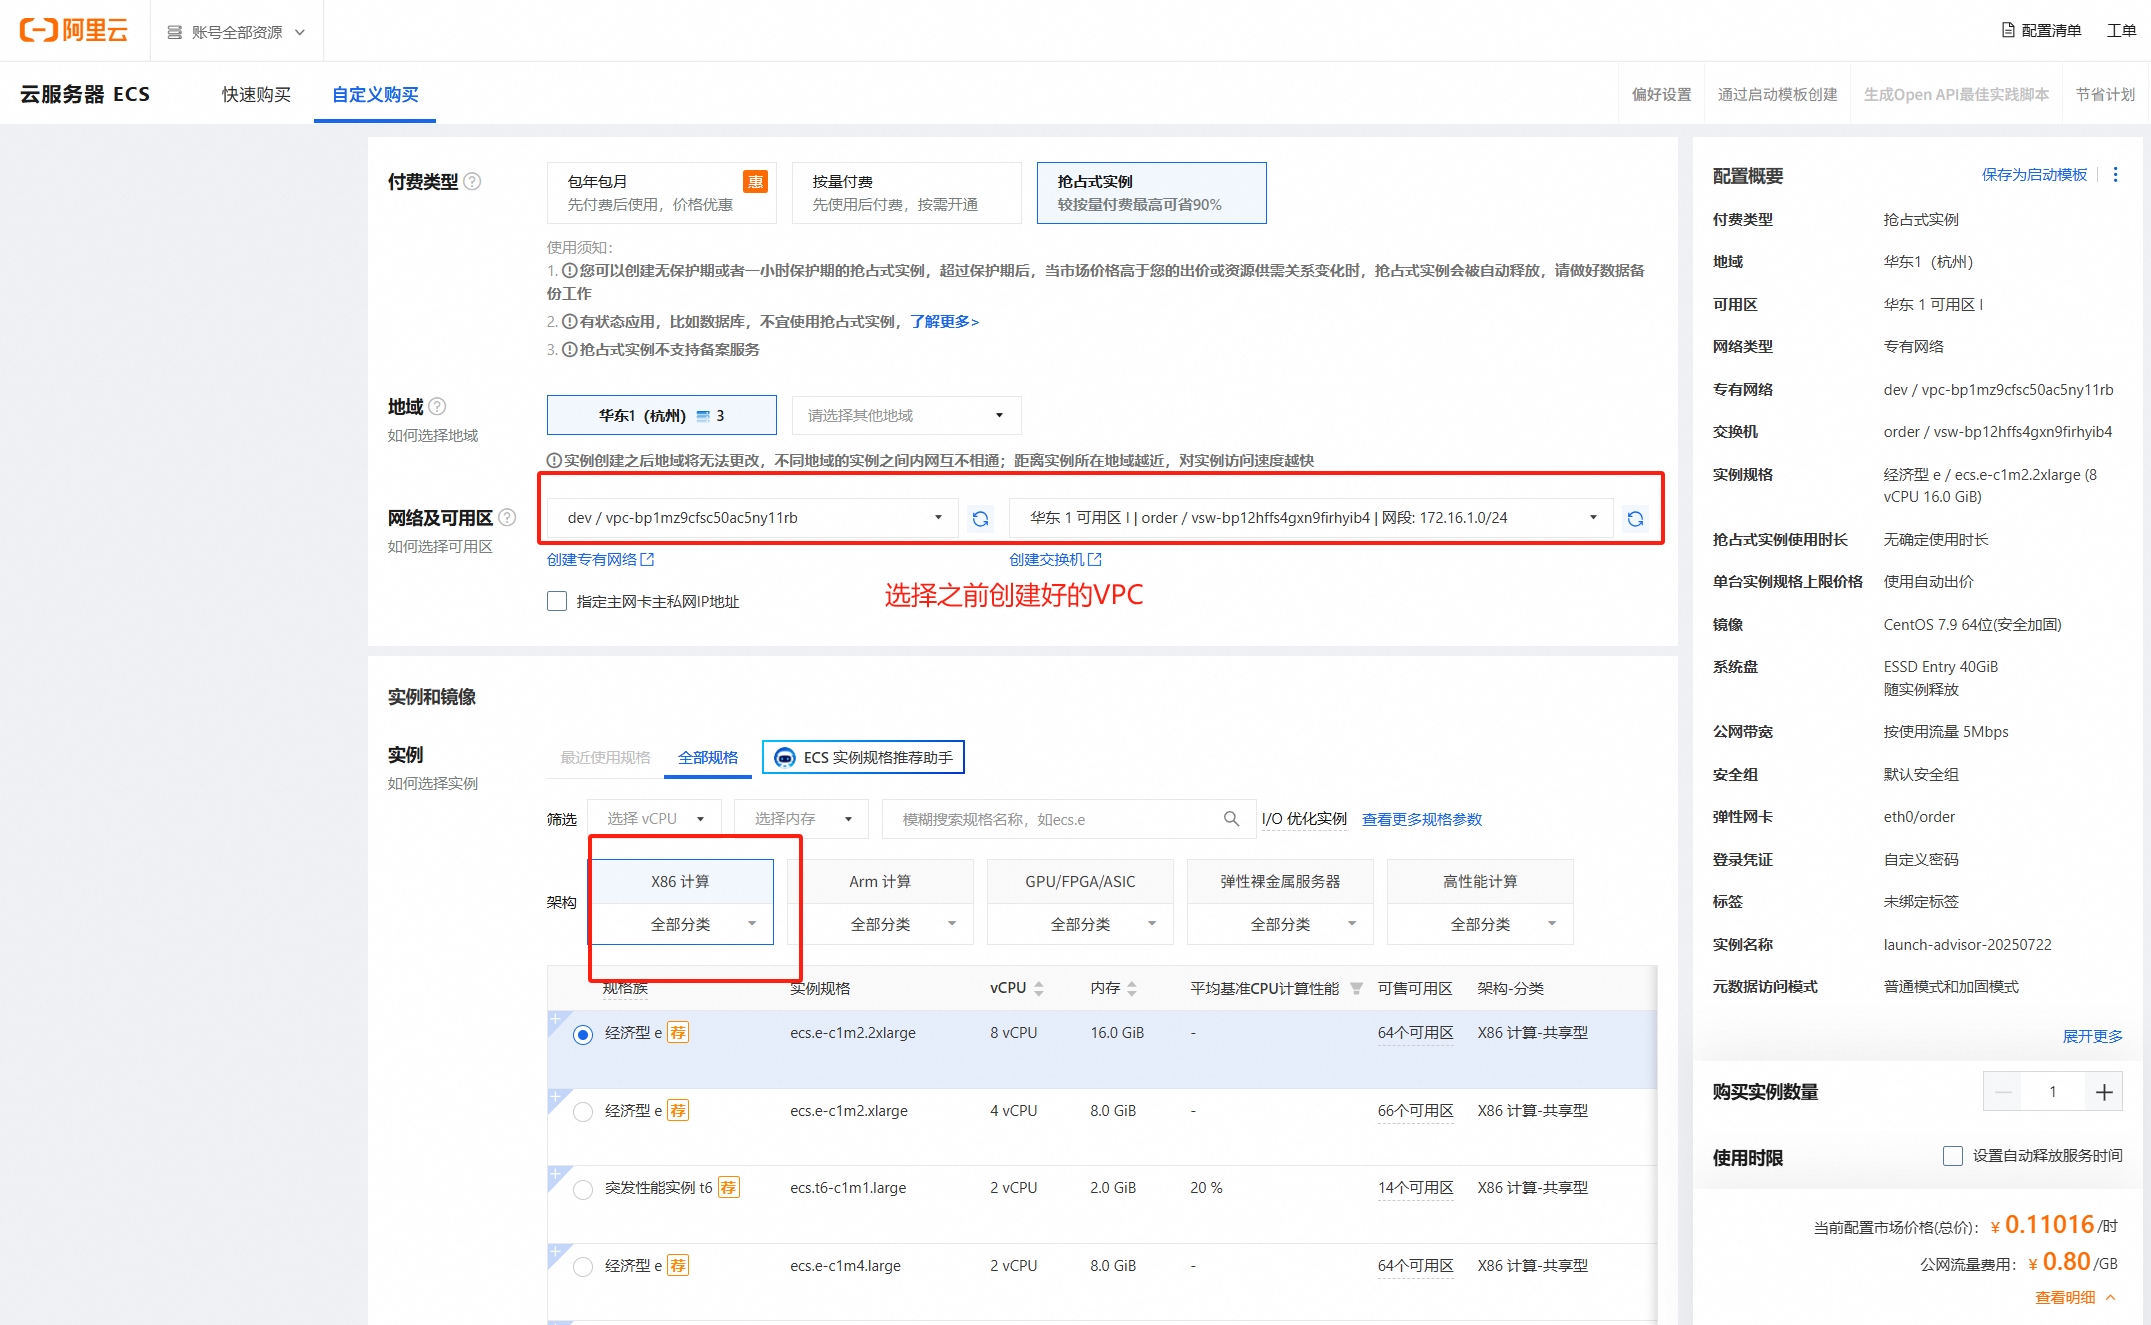The width and height of the screenshot is (2151, 1325).
Task: Click search icon in spec search box
Action: pyautogui.click(x=1231, y=819)
